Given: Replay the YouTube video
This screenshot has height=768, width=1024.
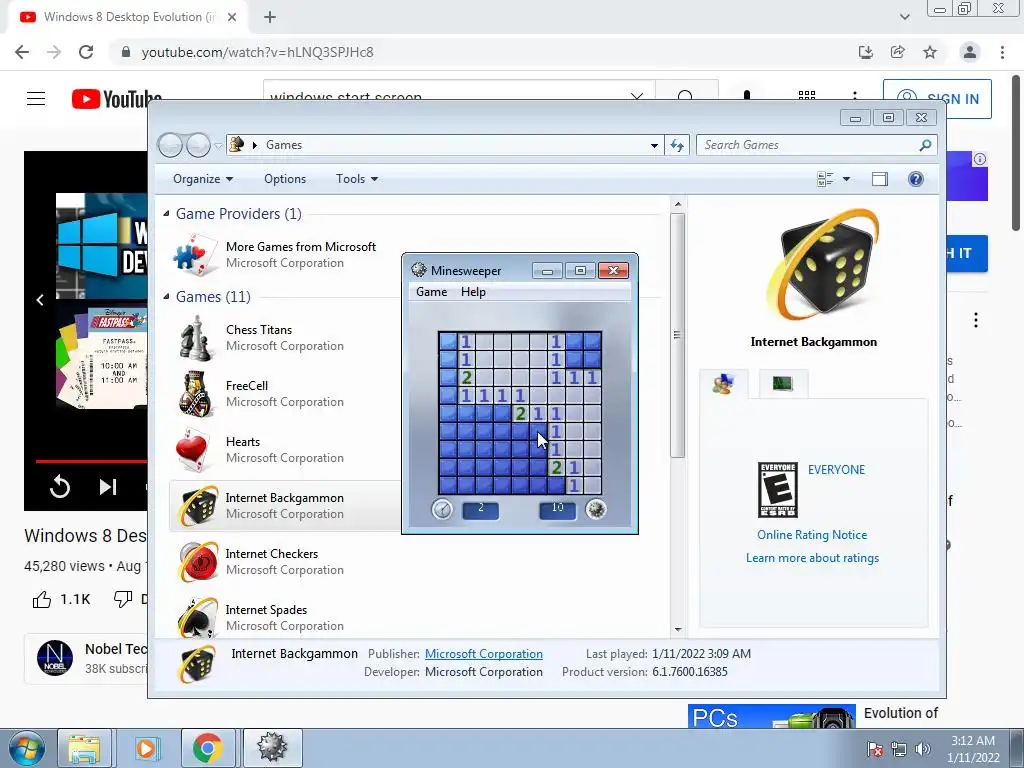Looking at the screenshot, I should click(59, 487).
